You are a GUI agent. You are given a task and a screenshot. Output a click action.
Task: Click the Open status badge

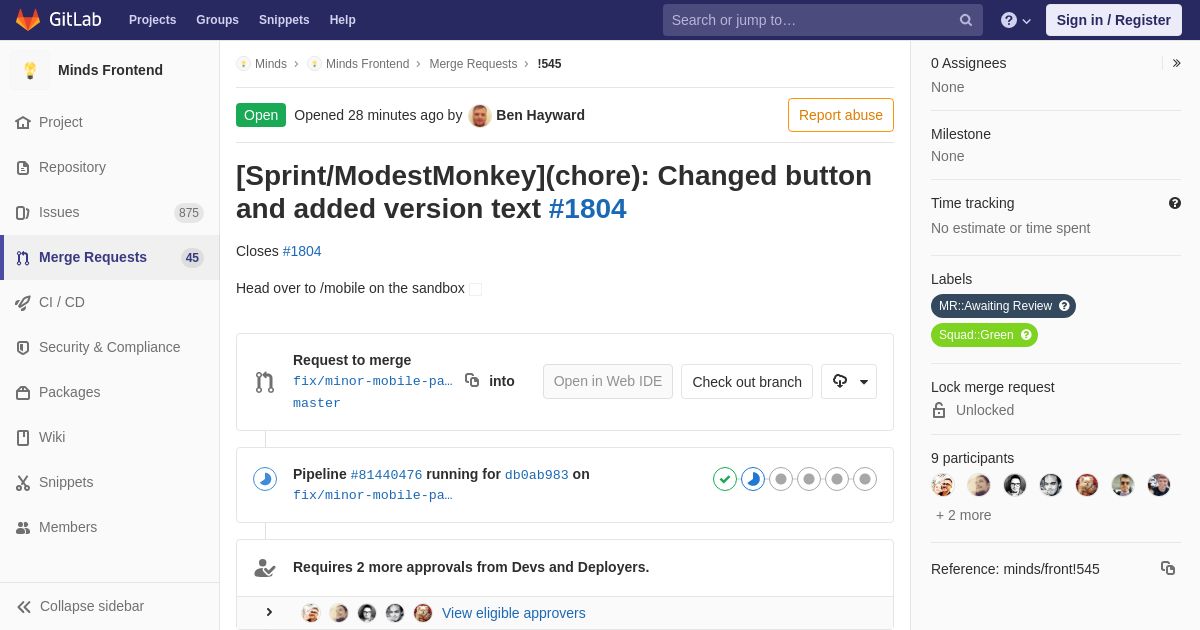click(261, 115)
